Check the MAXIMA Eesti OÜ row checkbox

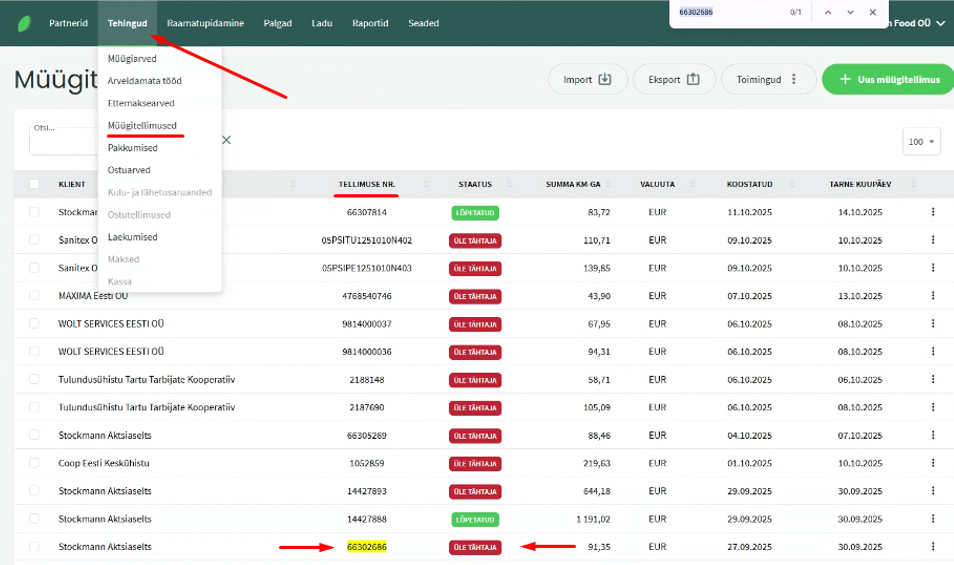coord(35,296)
